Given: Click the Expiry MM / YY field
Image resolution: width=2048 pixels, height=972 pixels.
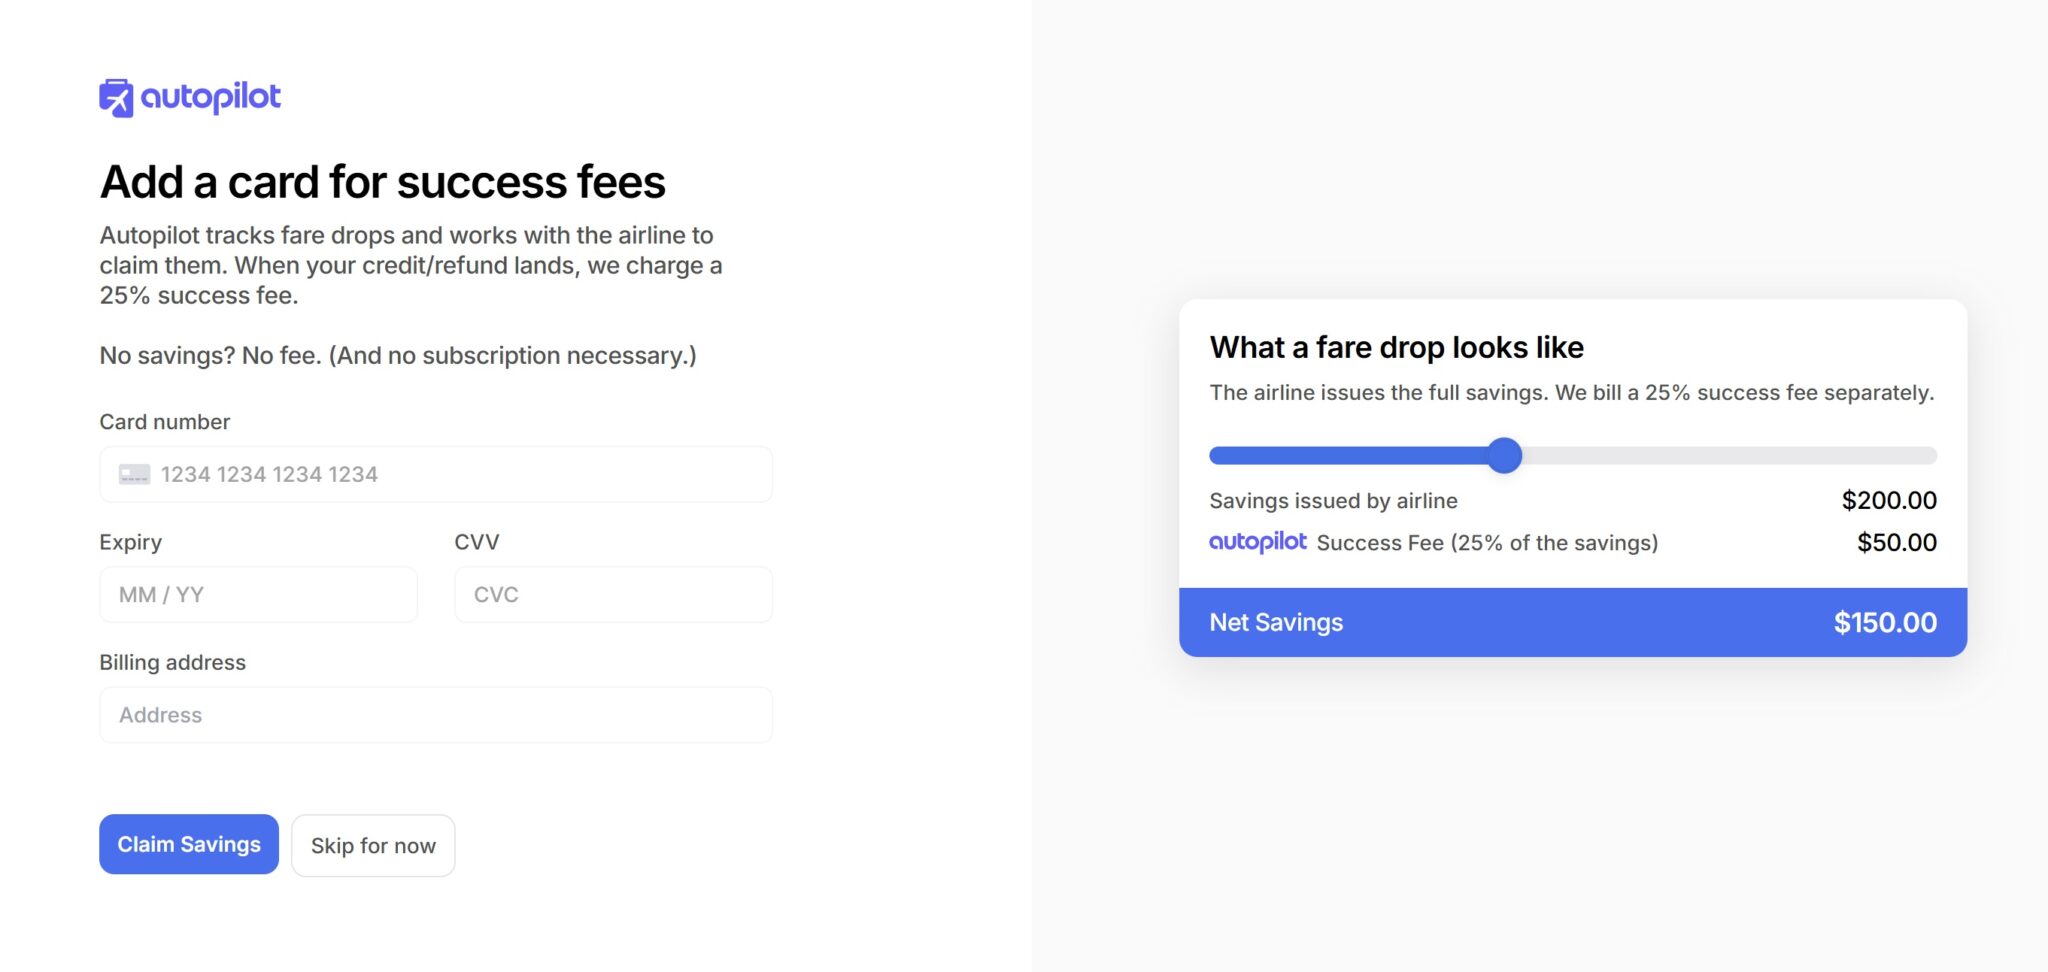Looking at the screenshot, I should pyautogui.click(x=258, y=595).
